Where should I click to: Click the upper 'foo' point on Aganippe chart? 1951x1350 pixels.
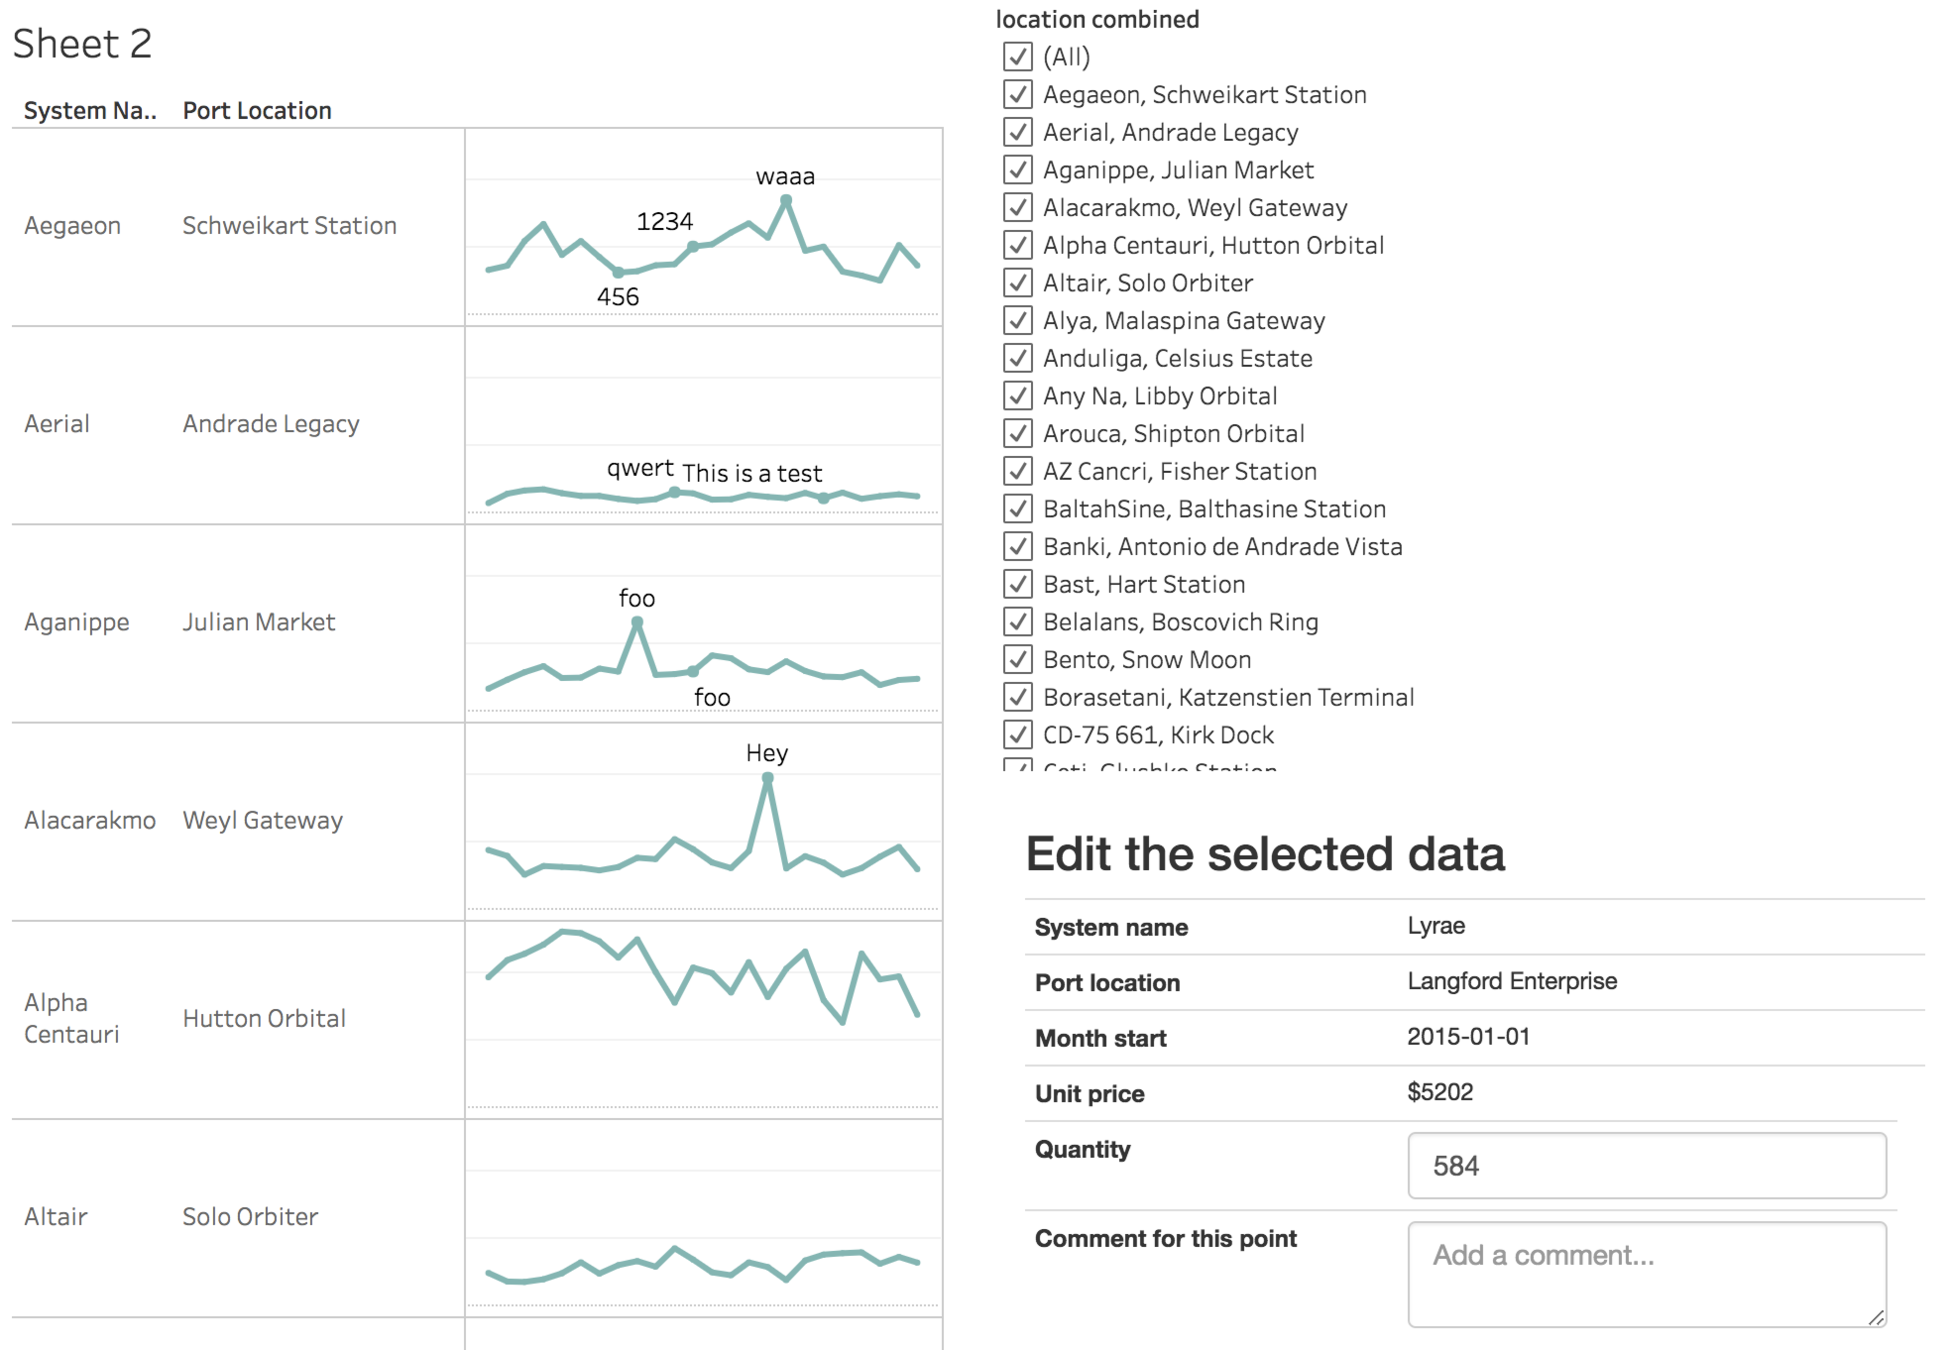pos(637,623)
